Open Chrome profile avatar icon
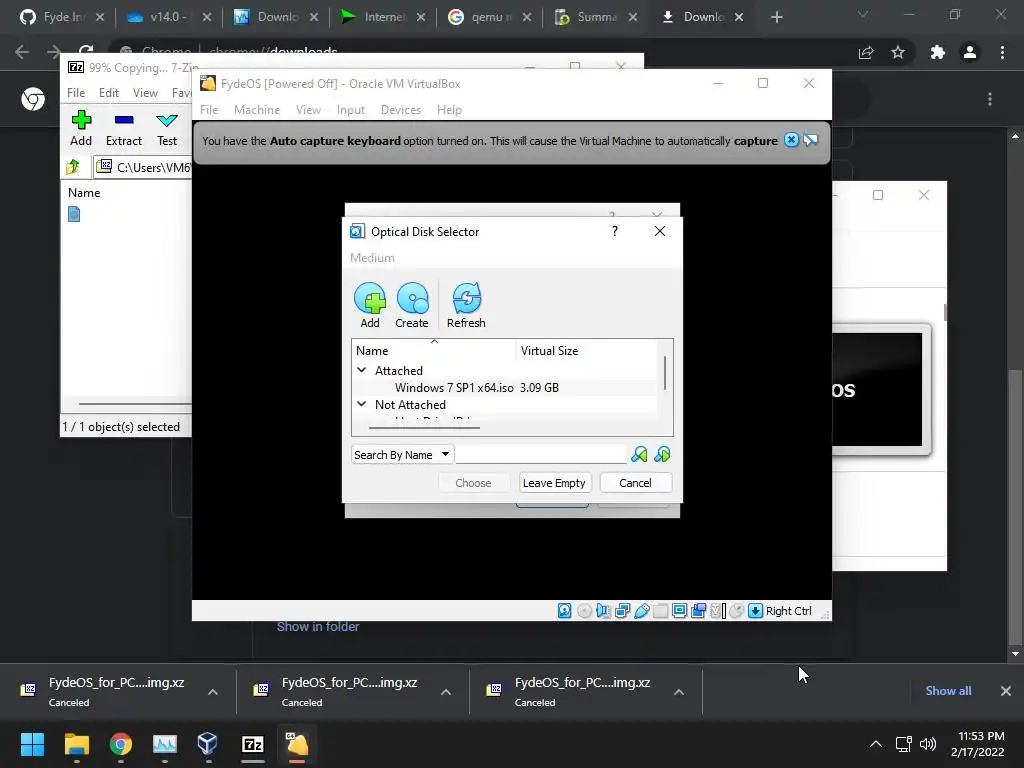Screen dimensions: 1024x768 [x=970, y=52]
